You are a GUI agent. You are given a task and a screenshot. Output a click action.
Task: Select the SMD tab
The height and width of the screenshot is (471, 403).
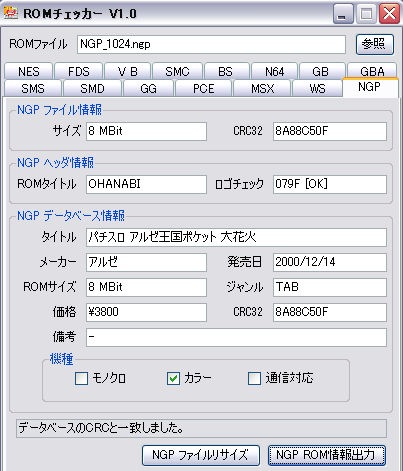(x=92, y=88)
